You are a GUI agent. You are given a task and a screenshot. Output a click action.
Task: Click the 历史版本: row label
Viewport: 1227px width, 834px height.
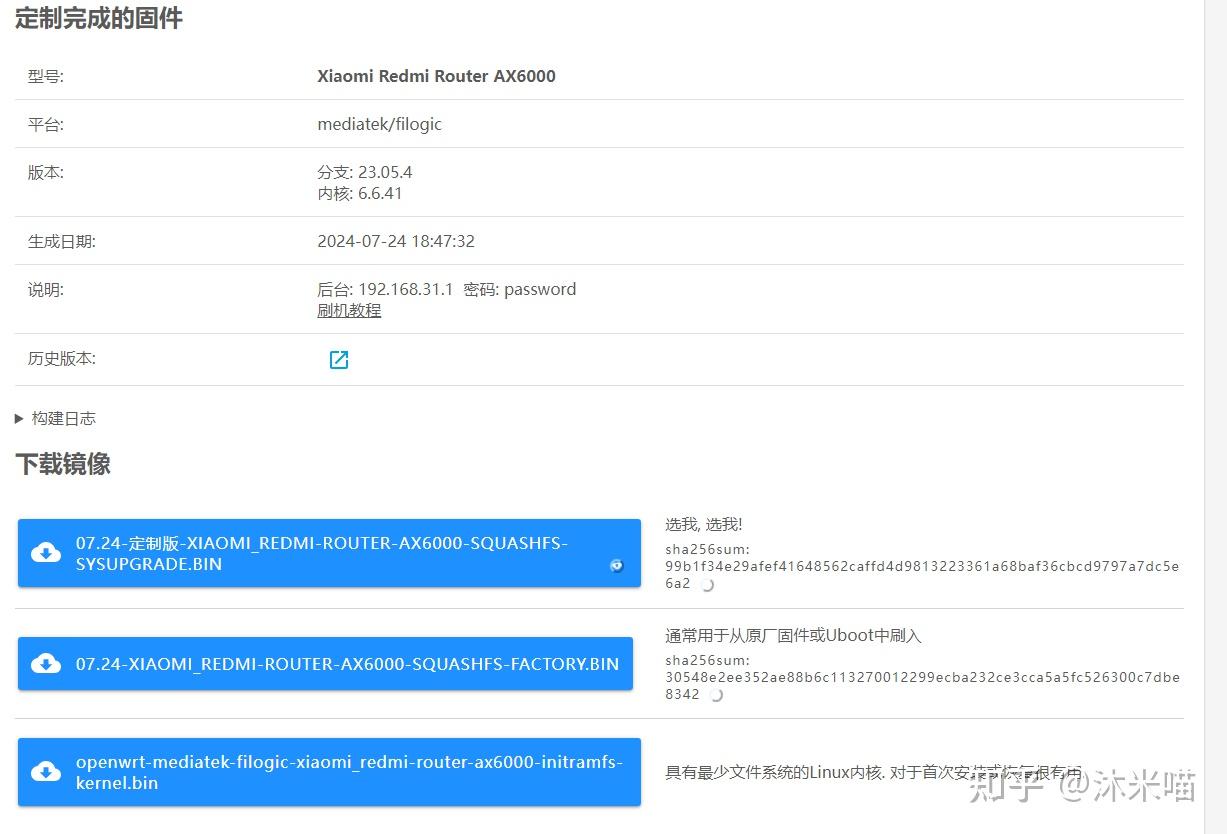coord(62,358)
